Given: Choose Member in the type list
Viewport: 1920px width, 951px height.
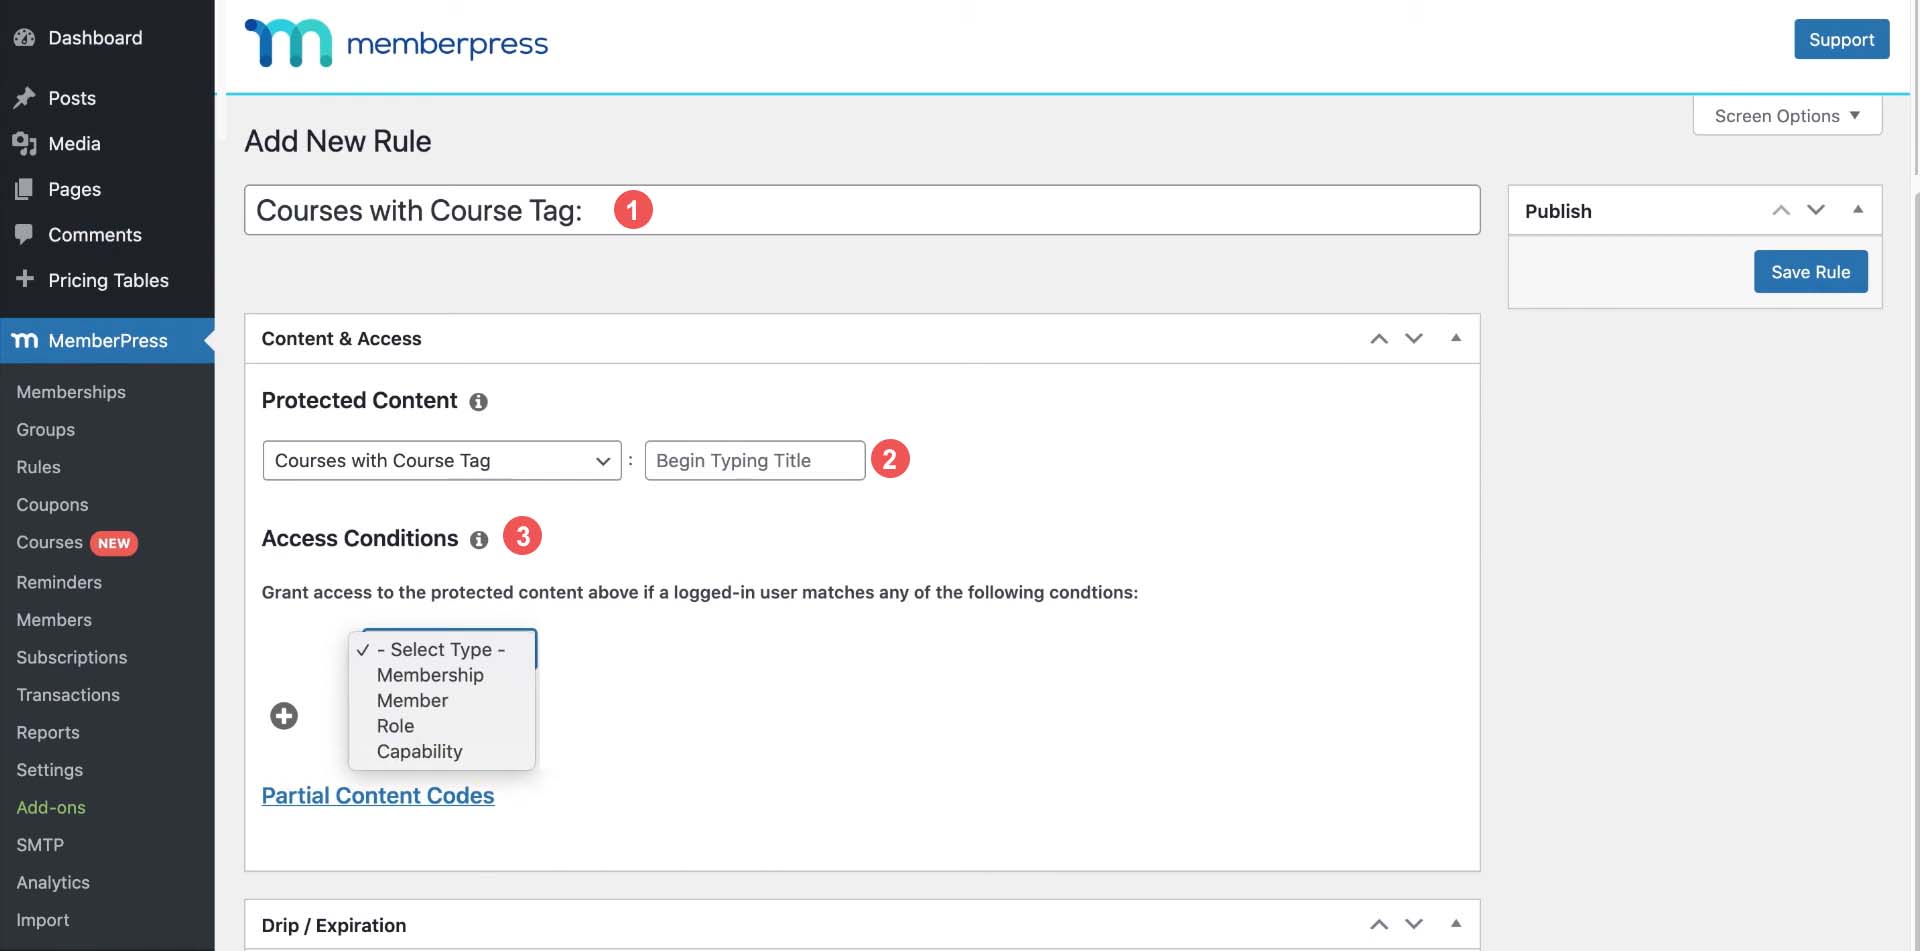Looking at the screenshot, I should (x=412, y=701).
